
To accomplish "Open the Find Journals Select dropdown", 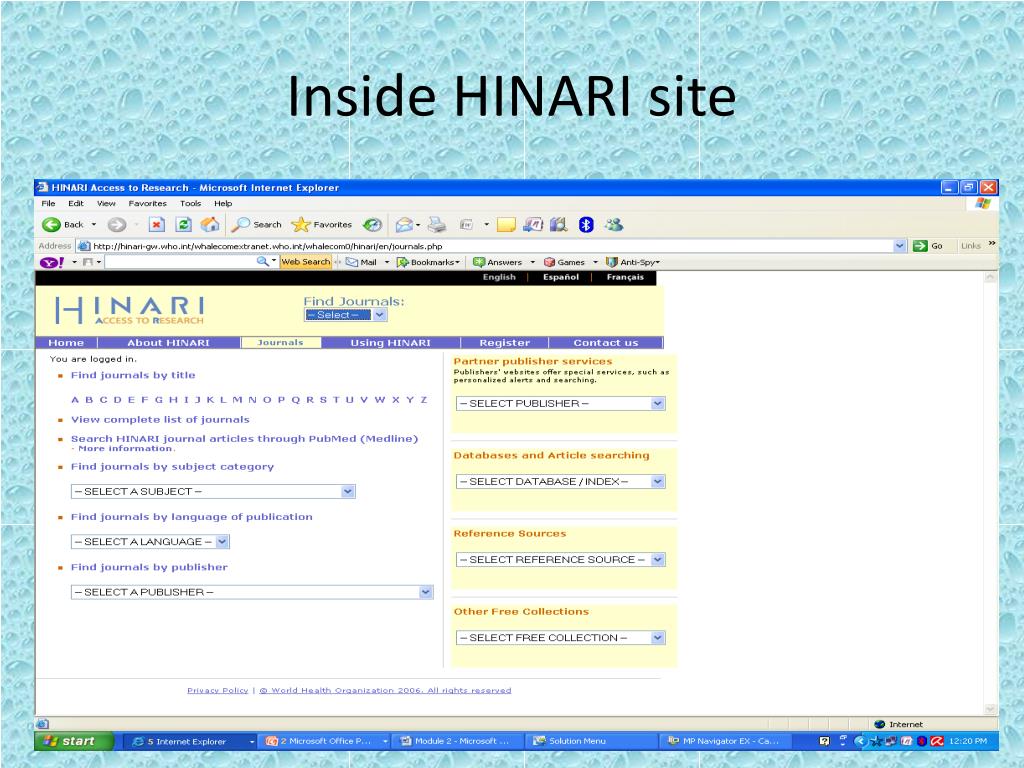I will [345, 315].
